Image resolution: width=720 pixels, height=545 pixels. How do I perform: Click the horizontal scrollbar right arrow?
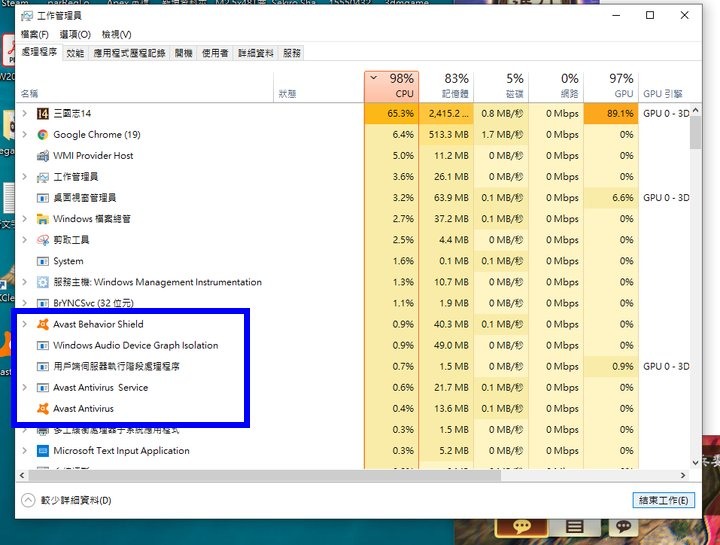(x=683, y=475)
